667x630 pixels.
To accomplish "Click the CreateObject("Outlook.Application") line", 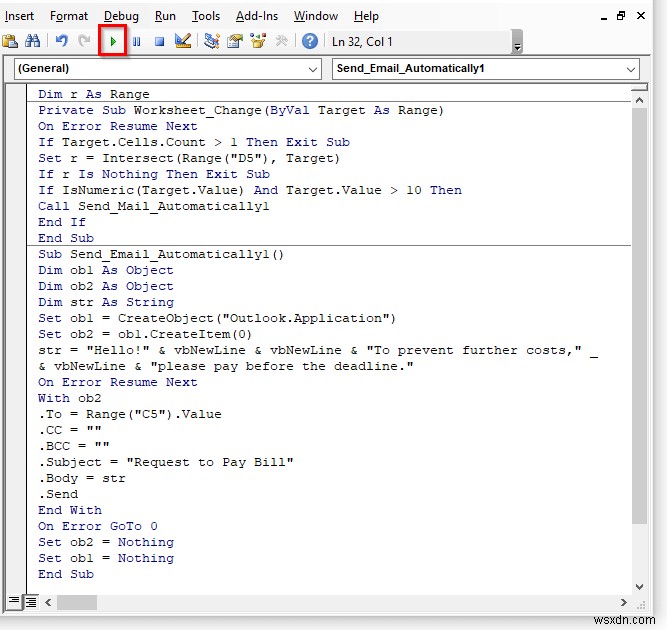I will [217, 318].
